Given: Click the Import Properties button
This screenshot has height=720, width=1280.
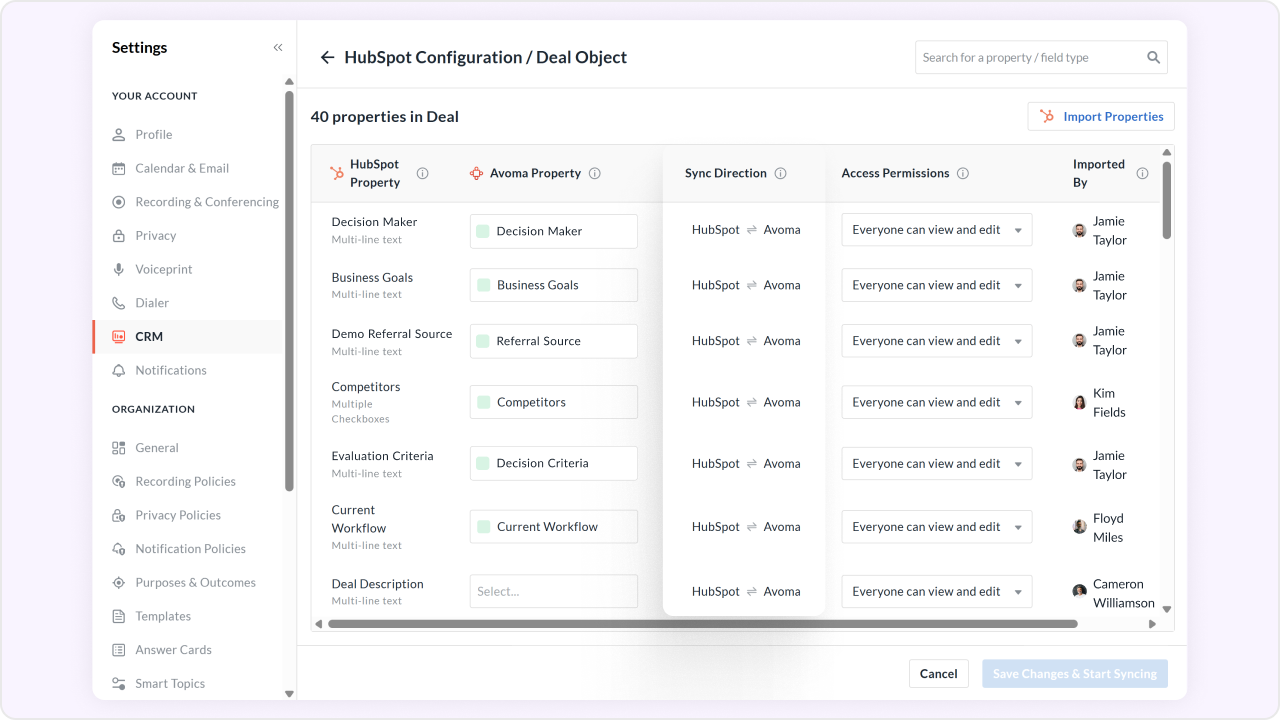Looking at the screenshot, I should pyautogui.click(x=1101, y=116).
